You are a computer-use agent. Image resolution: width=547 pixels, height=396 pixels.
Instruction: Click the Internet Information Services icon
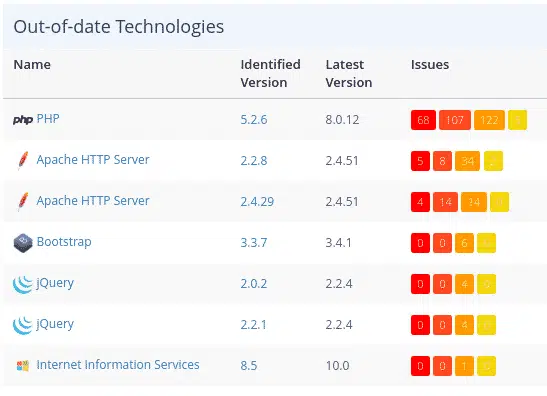pos(23,366)
